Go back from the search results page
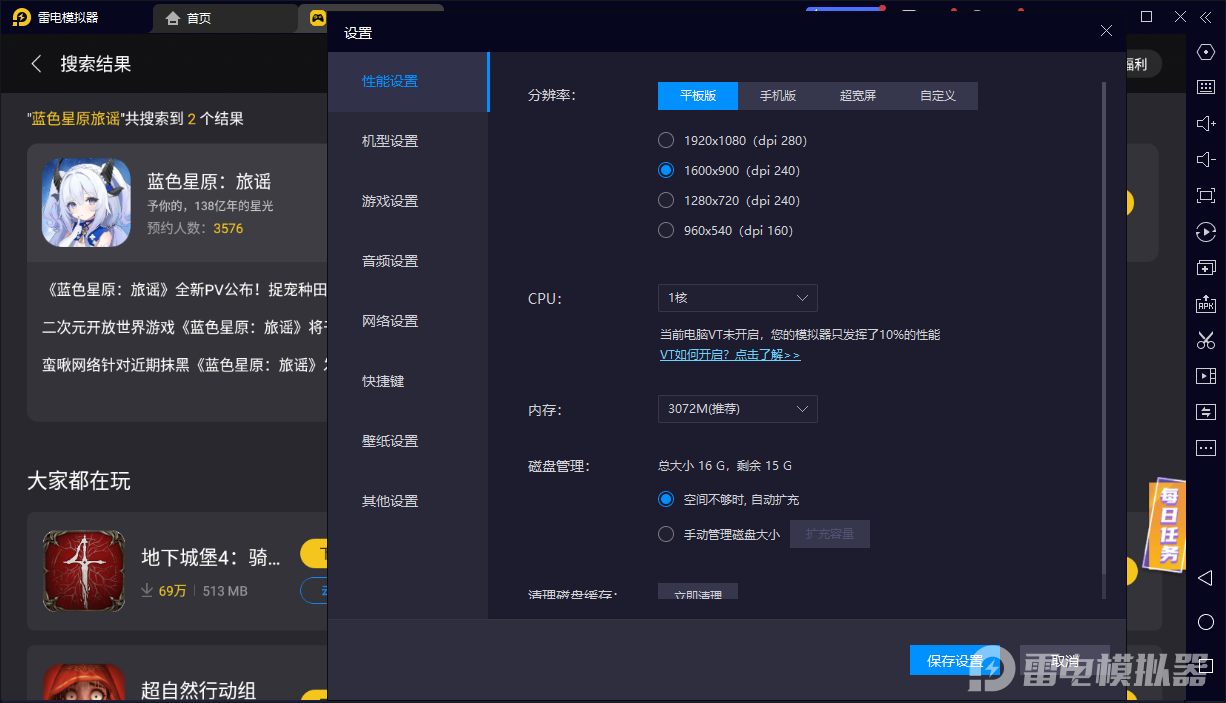The width and height of the screenshot is (1226, 703). point(36,64)
